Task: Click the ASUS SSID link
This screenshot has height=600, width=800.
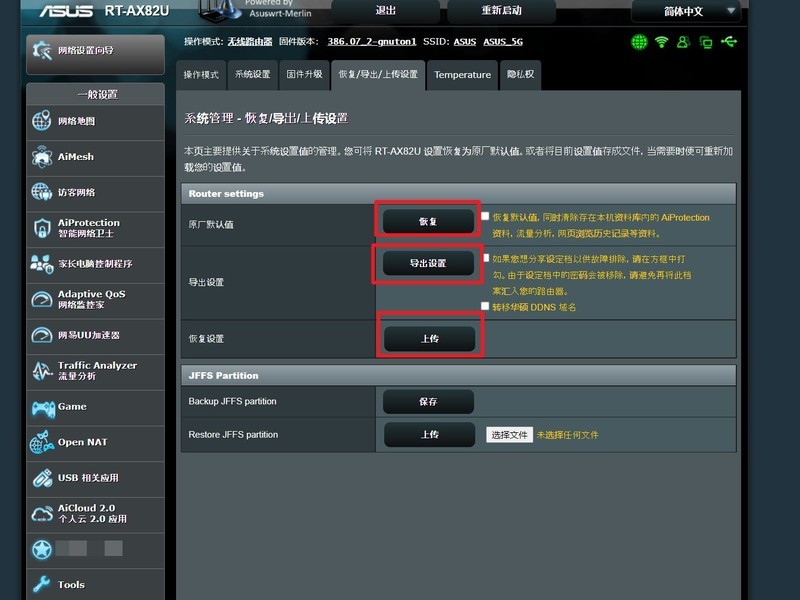Action: pyautogui.click(x=465, y=42)
